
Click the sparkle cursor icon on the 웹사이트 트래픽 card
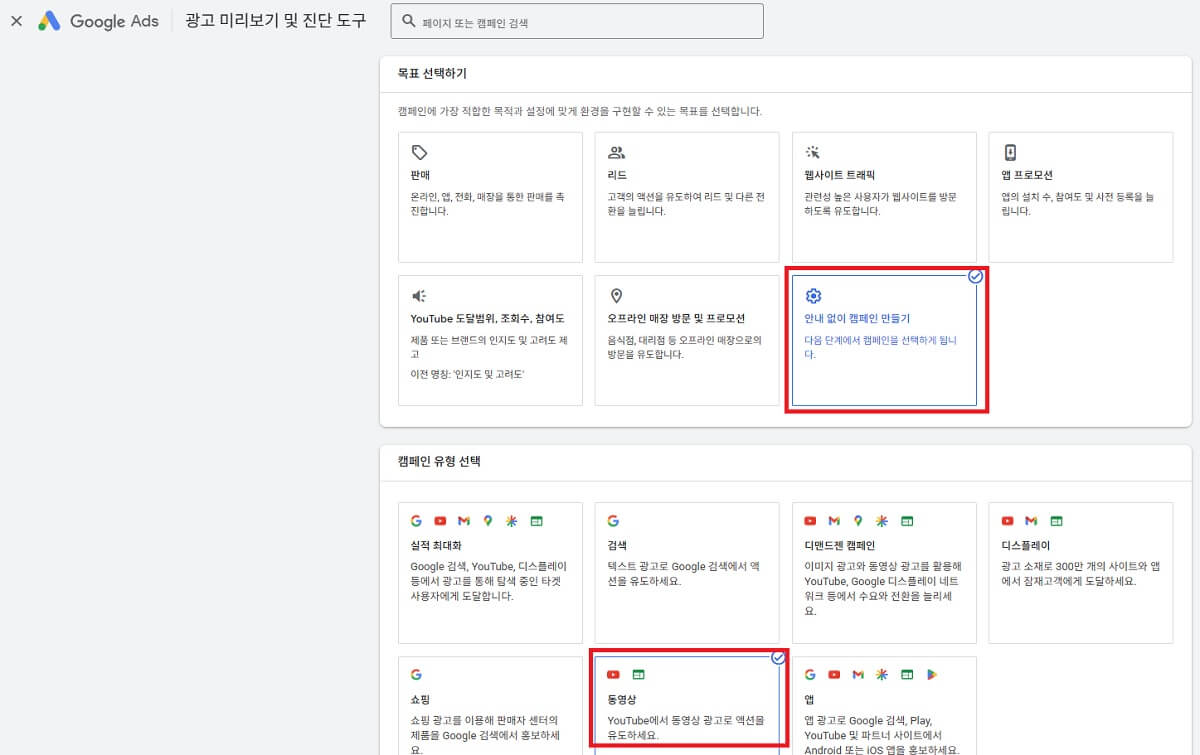pos(813,152)
